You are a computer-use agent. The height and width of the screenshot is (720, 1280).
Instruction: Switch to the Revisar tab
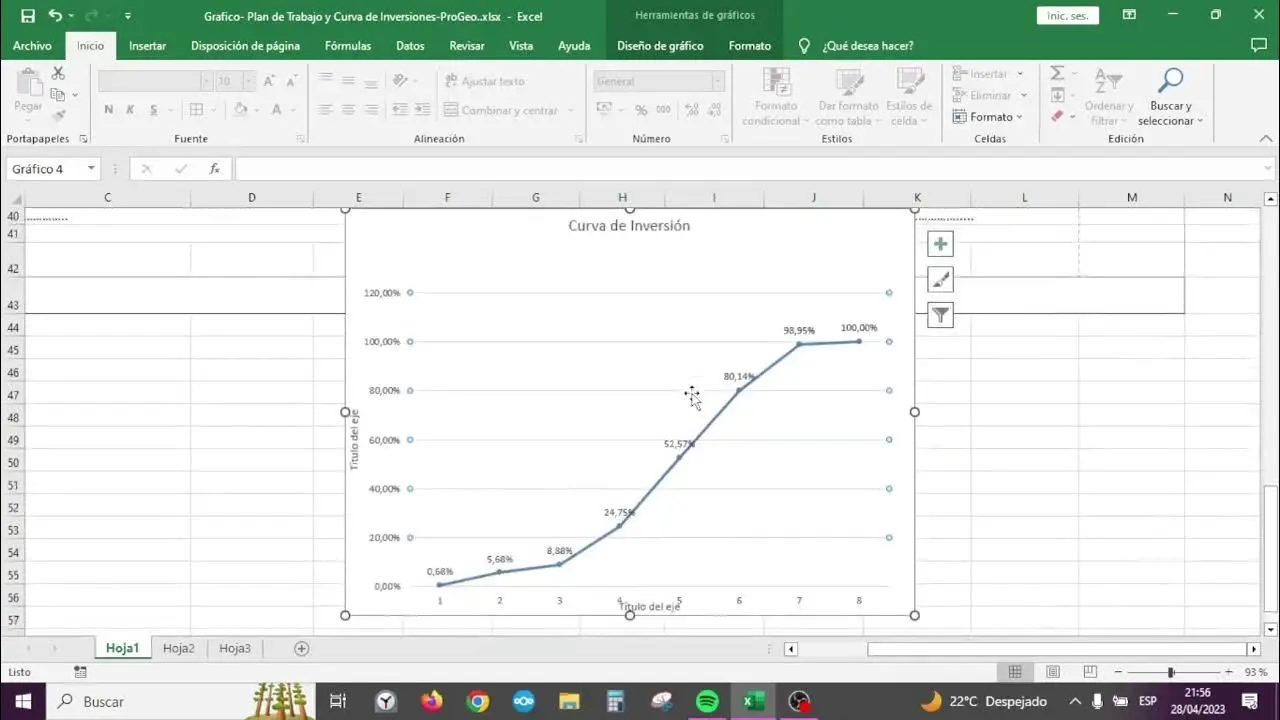[467, 46]
